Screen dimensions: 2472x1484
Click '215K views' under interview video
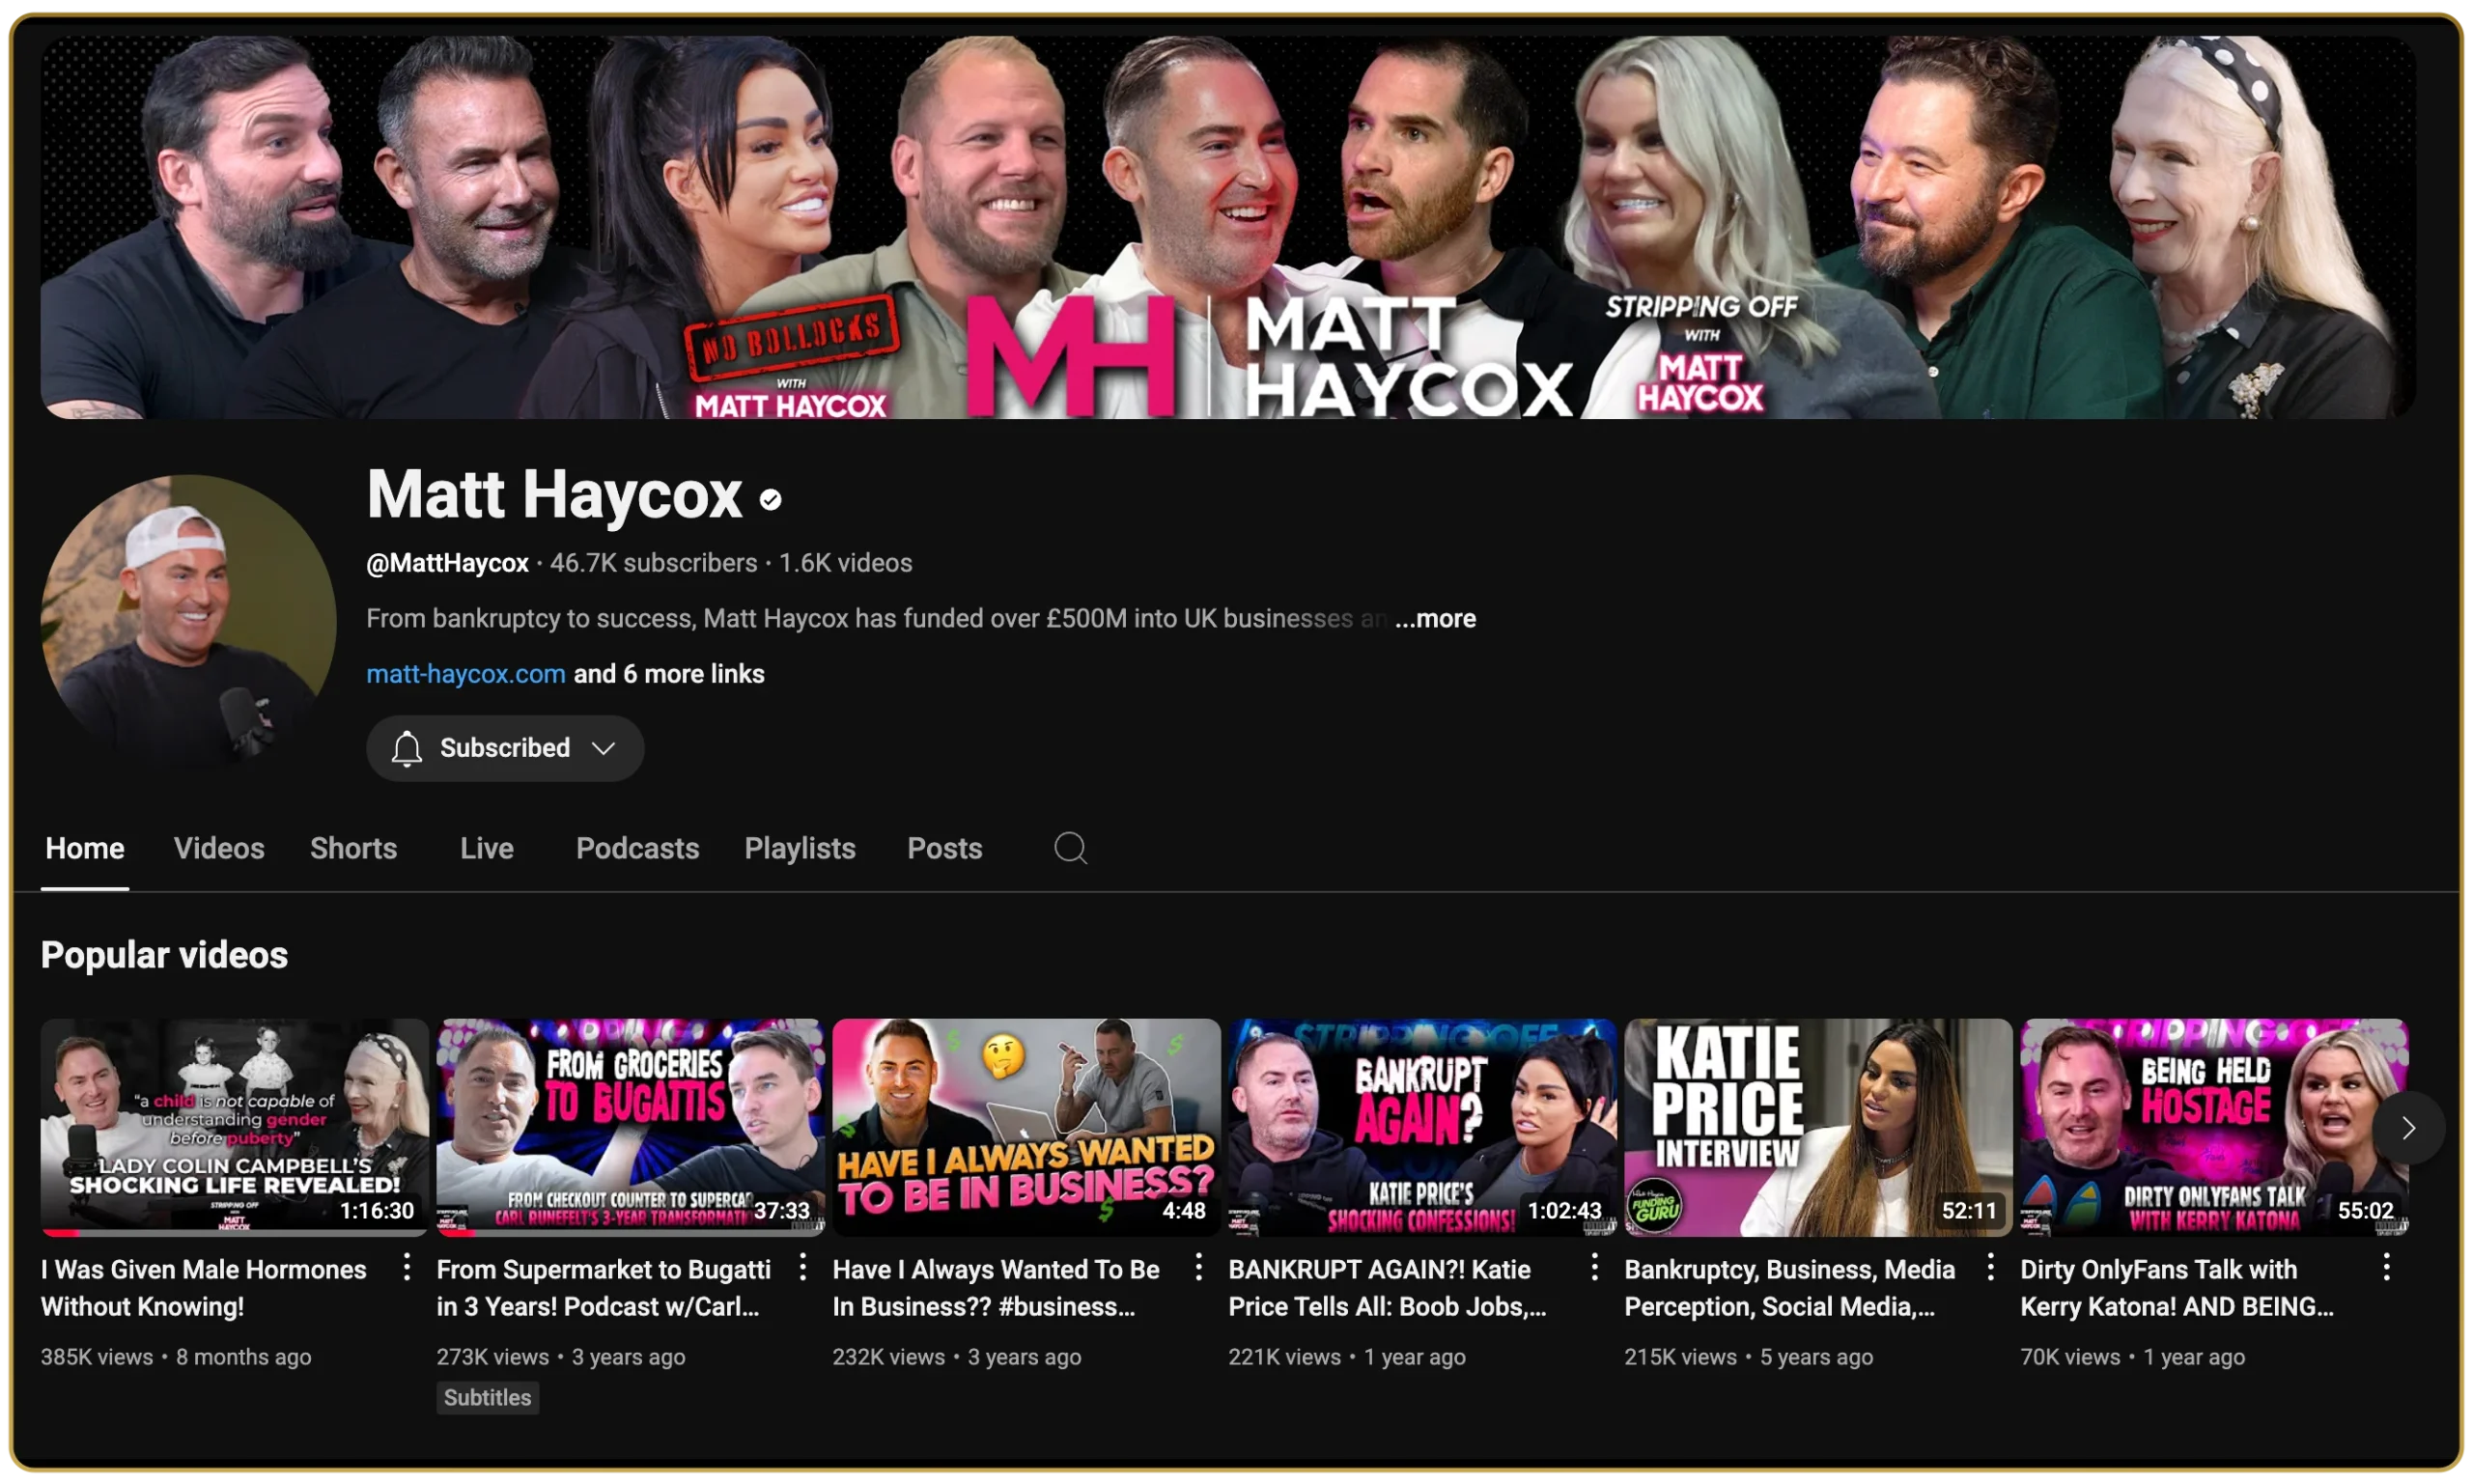tap(1681, 1357)
